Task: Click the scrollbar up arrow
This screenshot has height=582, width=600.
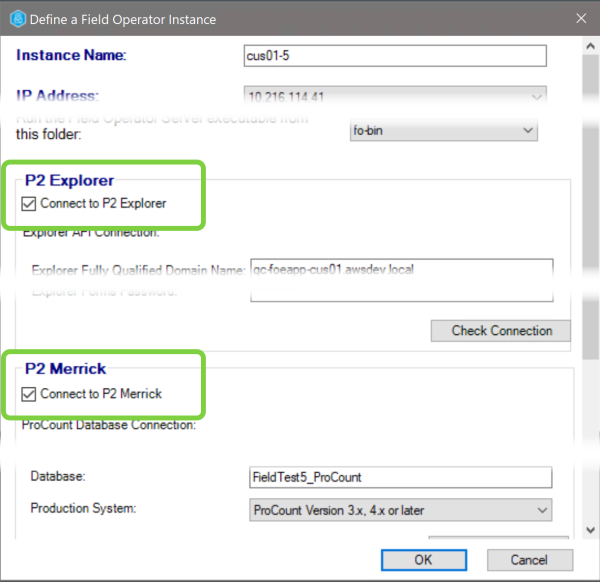Action: point(590,46)
